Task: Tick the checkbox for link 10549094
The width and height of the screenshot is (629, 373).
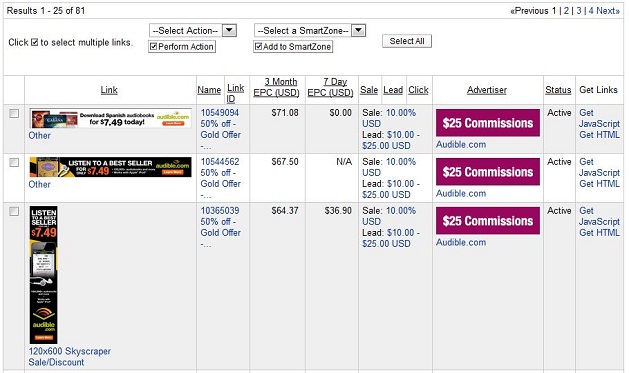Action: coord(14,114)
